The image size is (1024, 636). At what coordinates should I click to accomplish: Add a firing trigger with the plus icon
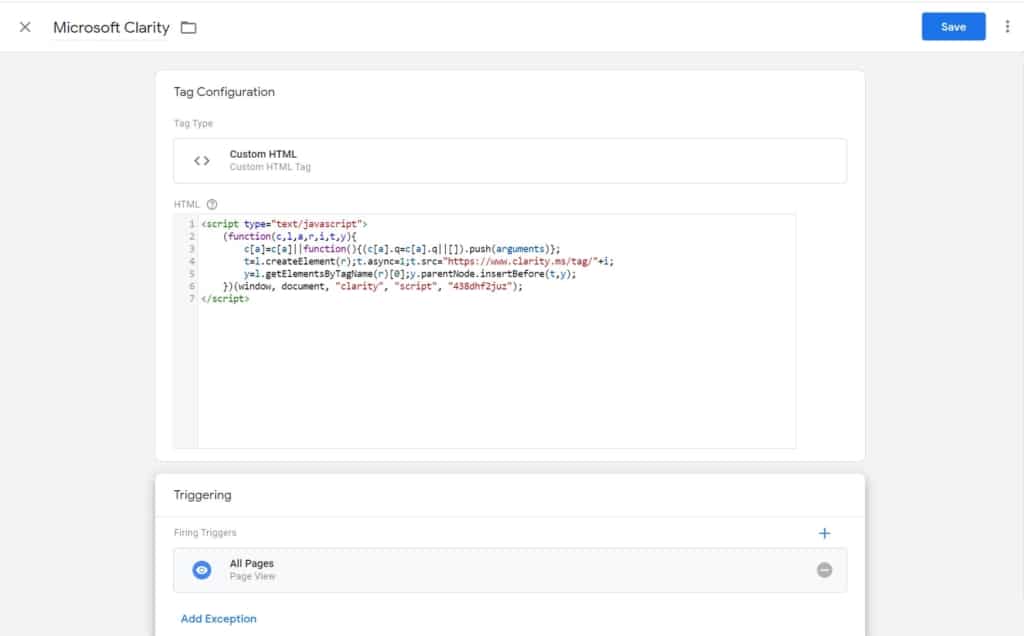pos(824,533)
